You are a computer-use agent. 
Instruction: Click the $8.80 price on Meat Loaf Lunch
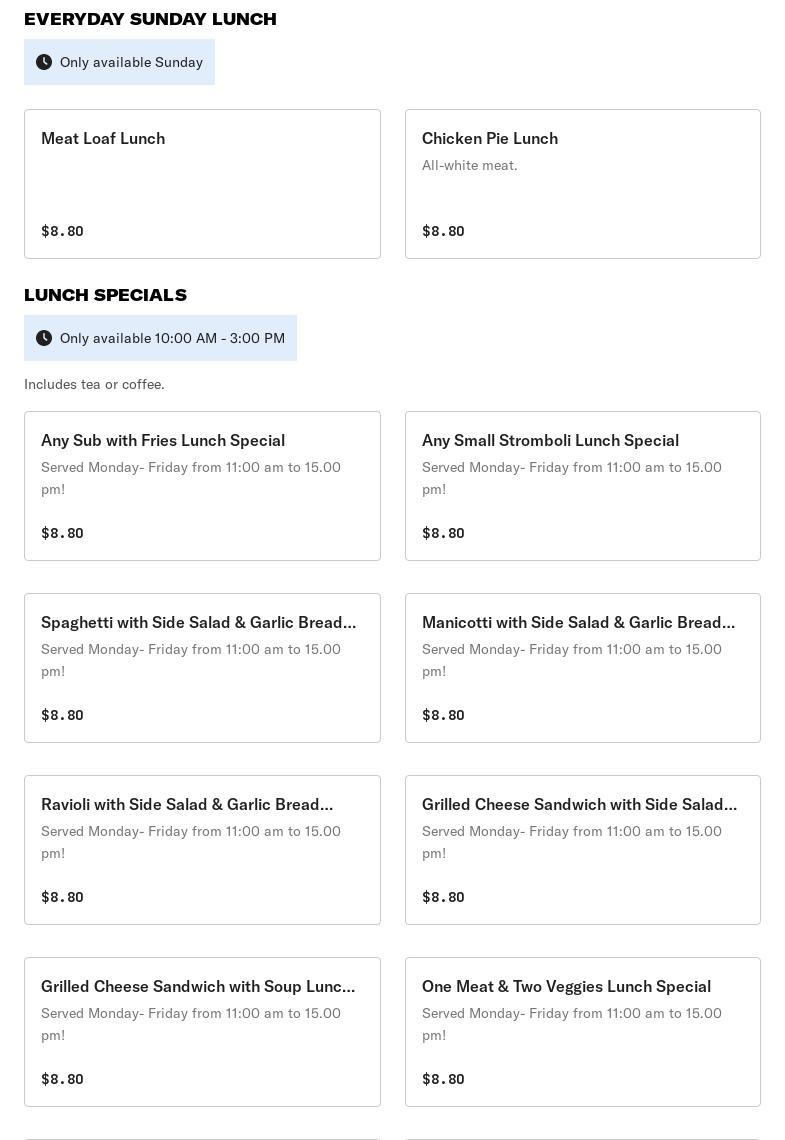(63, 231)
